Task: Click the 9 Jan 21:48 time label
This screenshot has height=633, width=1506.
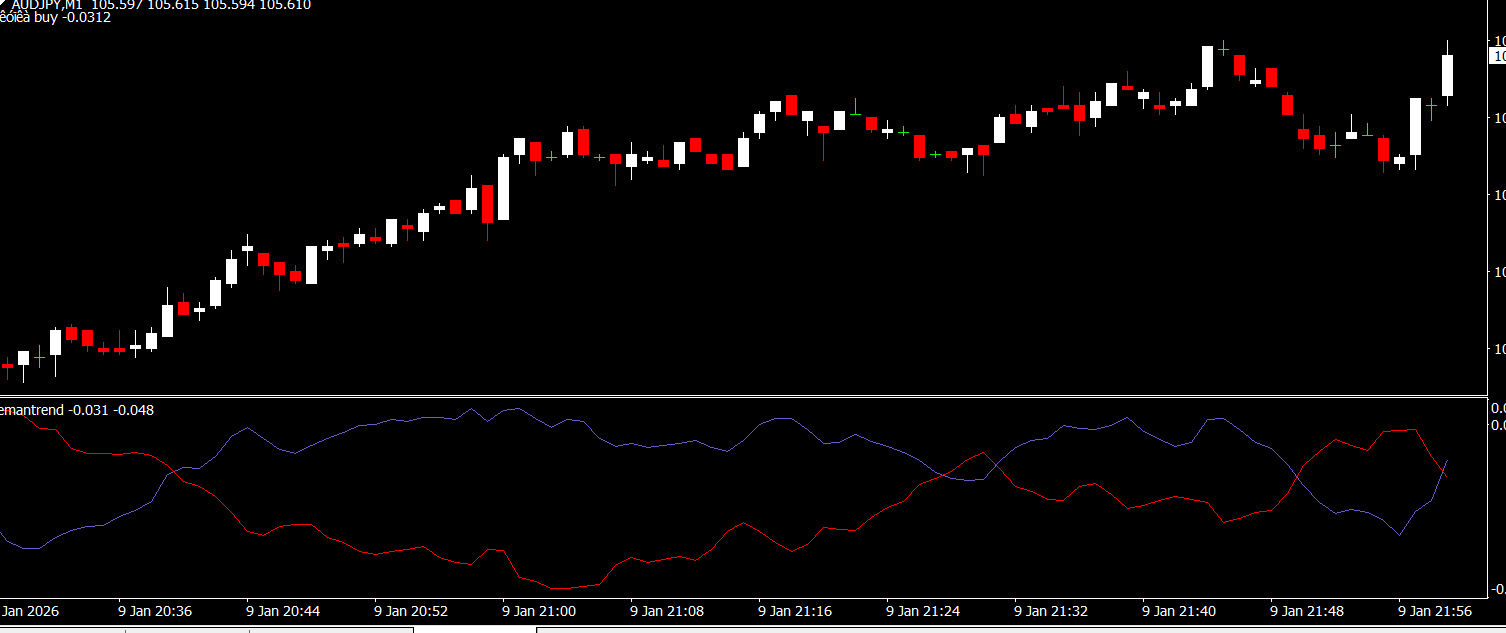Action: [1307, 610]
